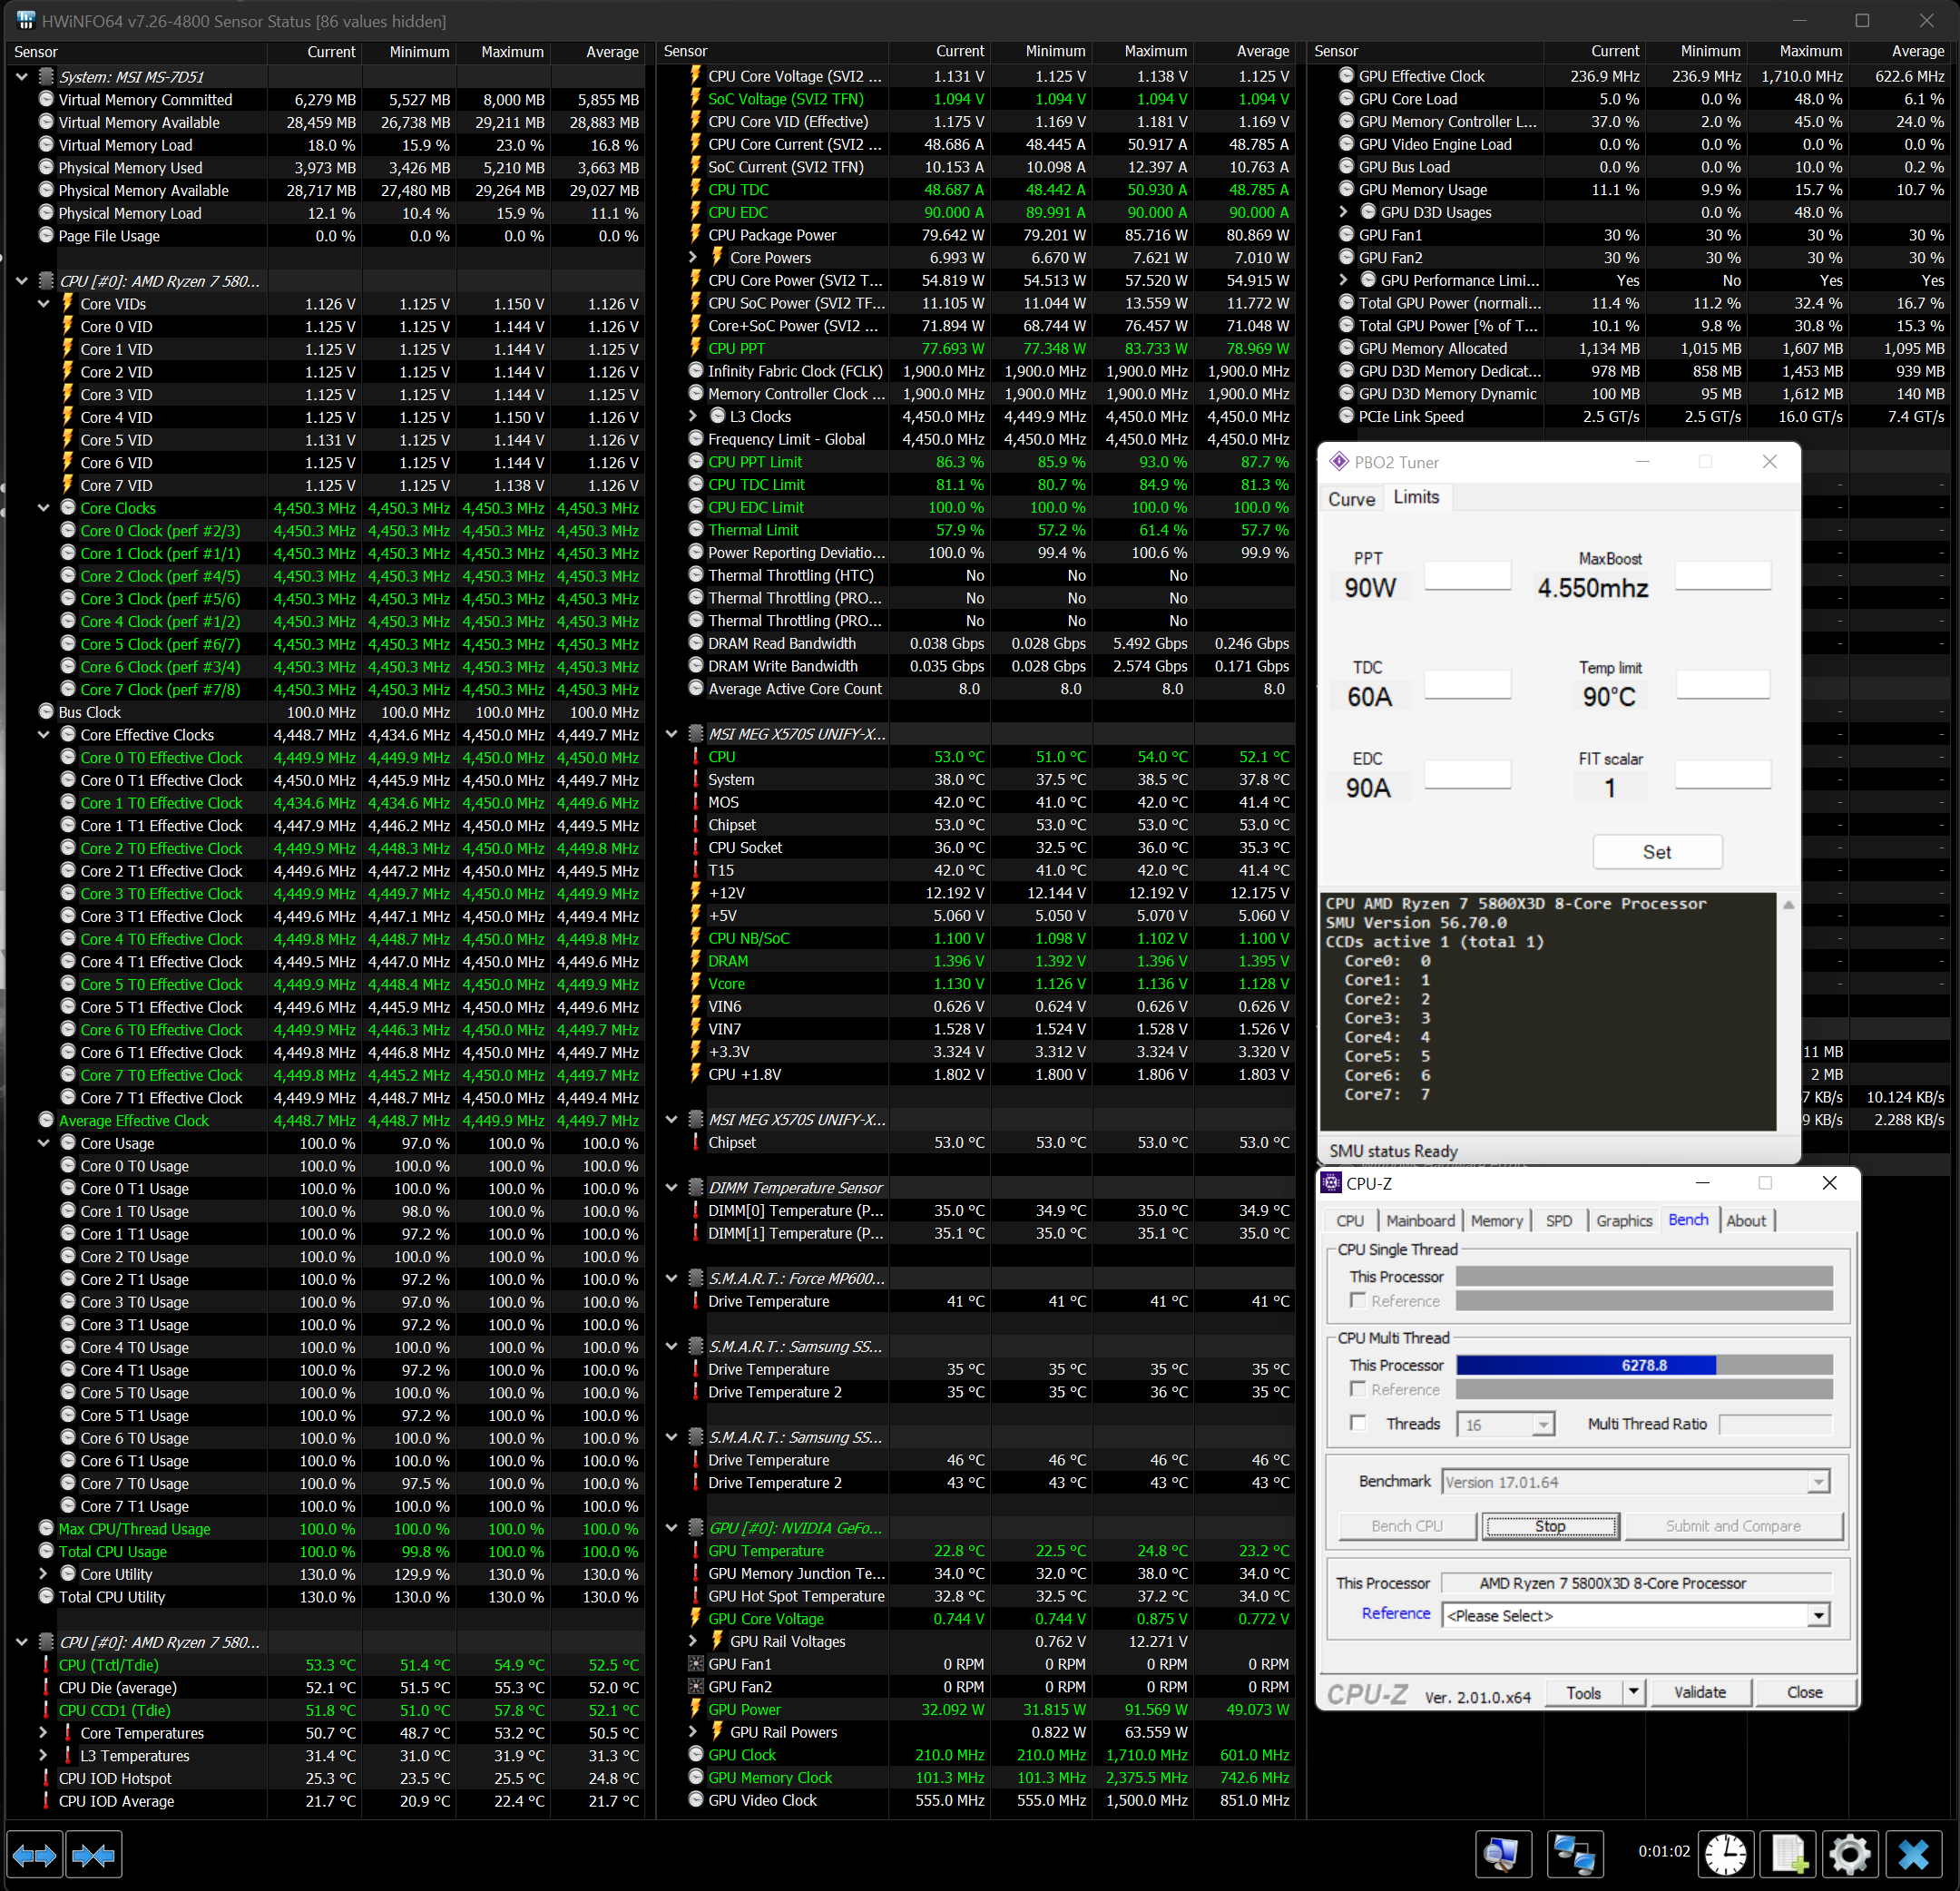Stop the running CPU-Z benchmark
The width and height of the screenshot is (1960, 1891).
tap(1549, 1526)
